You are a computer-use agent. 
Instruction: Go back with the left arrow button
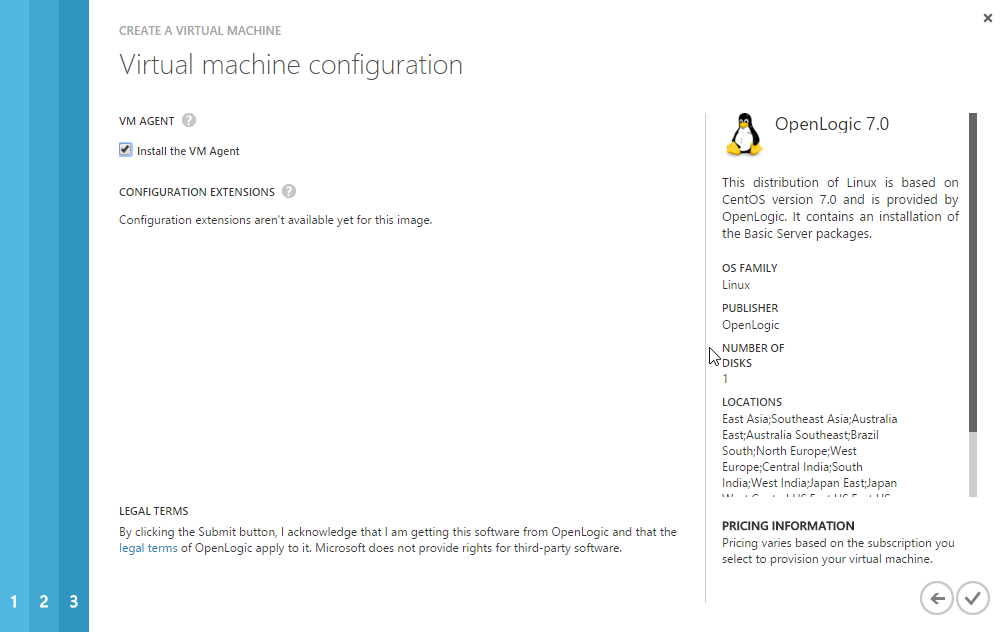[x=937, y=598]
